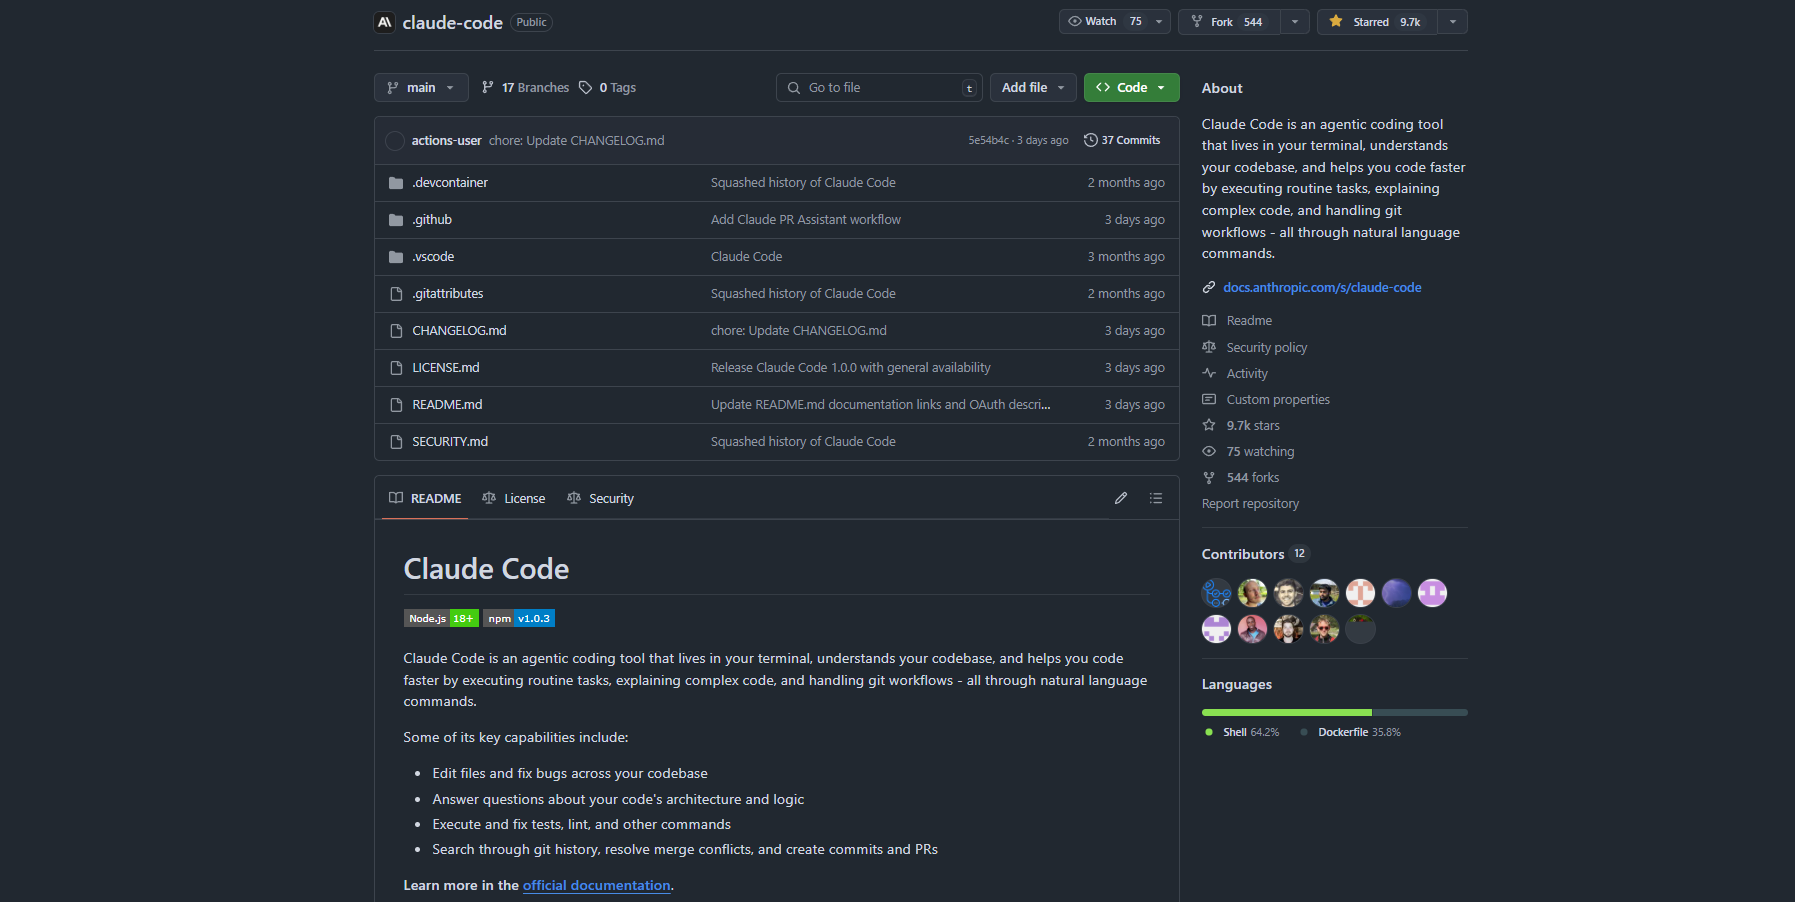The image size is (1795, 902).
Task: Click the scale icon next to Security policy
Action: point(1209,347)
